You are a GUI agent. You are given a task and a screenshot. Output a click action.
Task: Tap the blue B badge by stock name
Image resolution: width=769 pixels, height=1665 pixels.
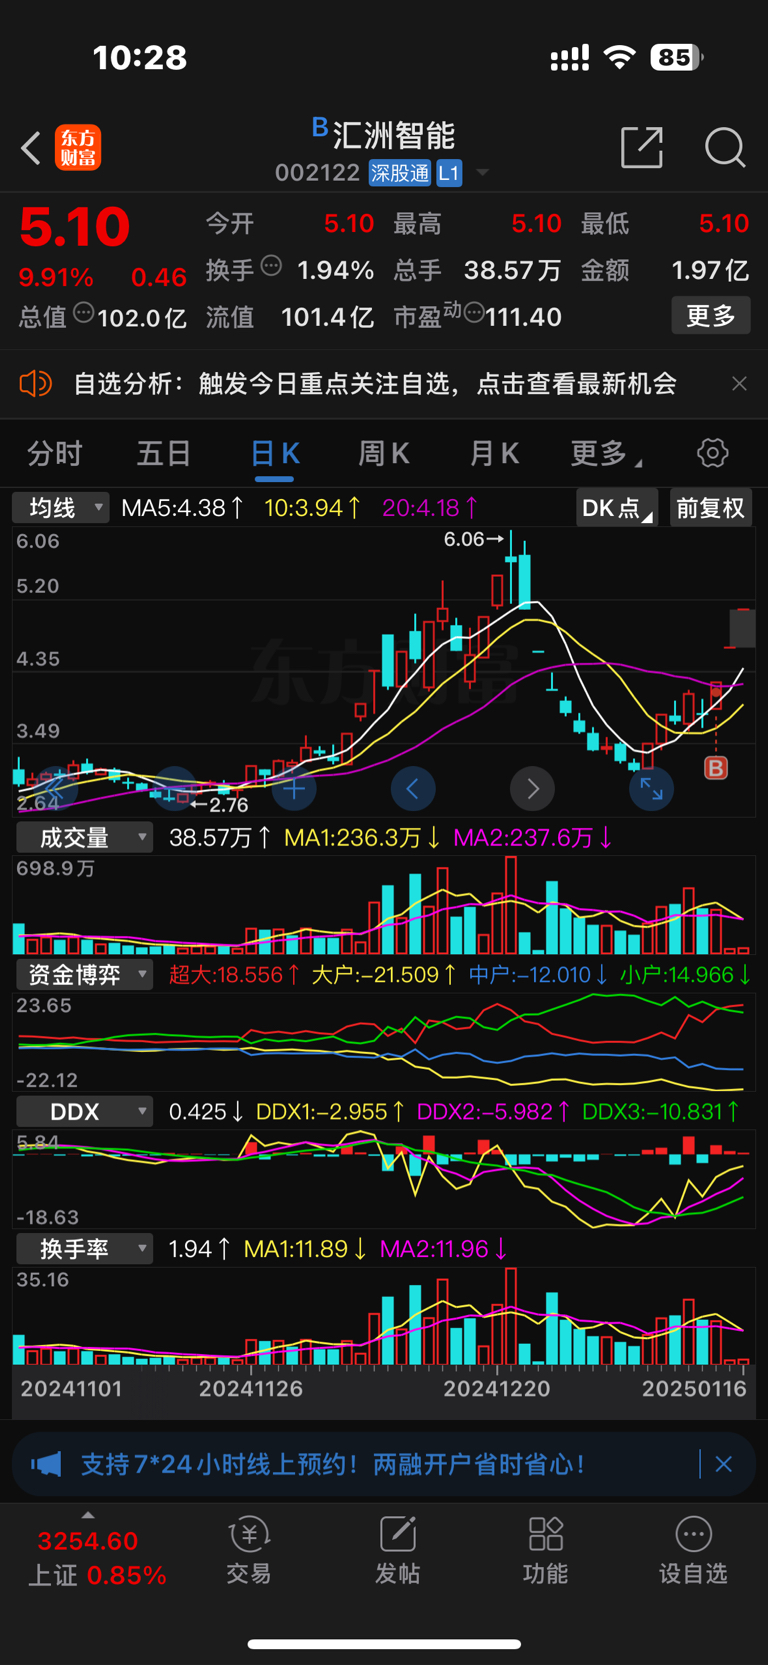(x=320, y=127)
